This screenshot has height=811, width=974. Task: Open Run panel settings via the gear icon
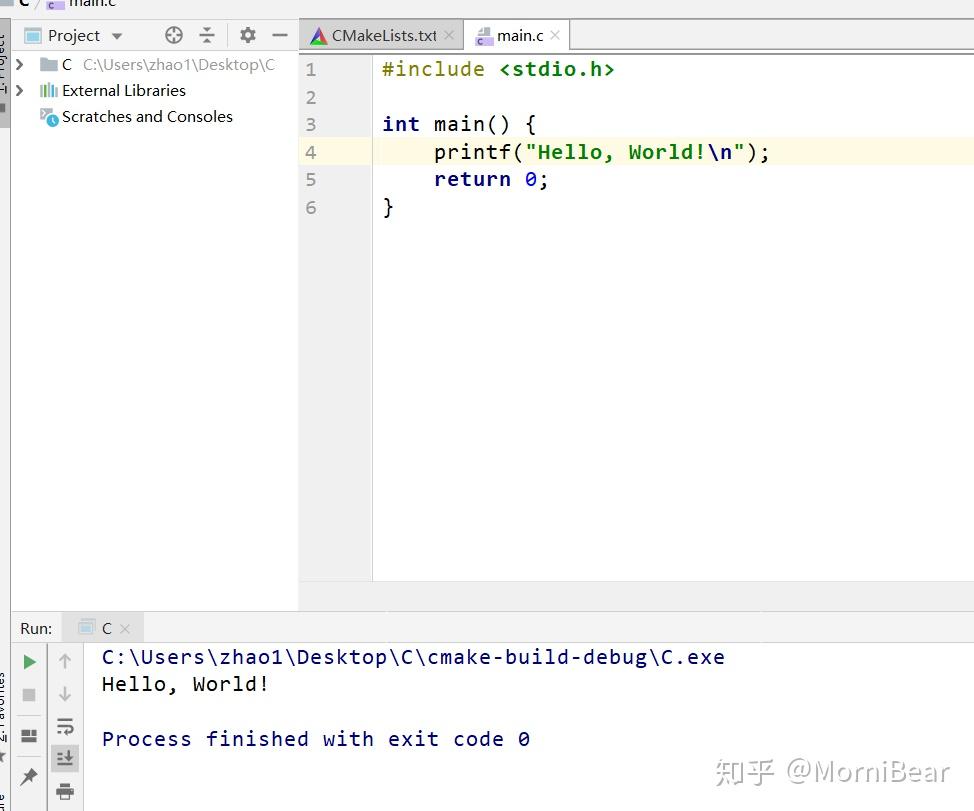246,34
